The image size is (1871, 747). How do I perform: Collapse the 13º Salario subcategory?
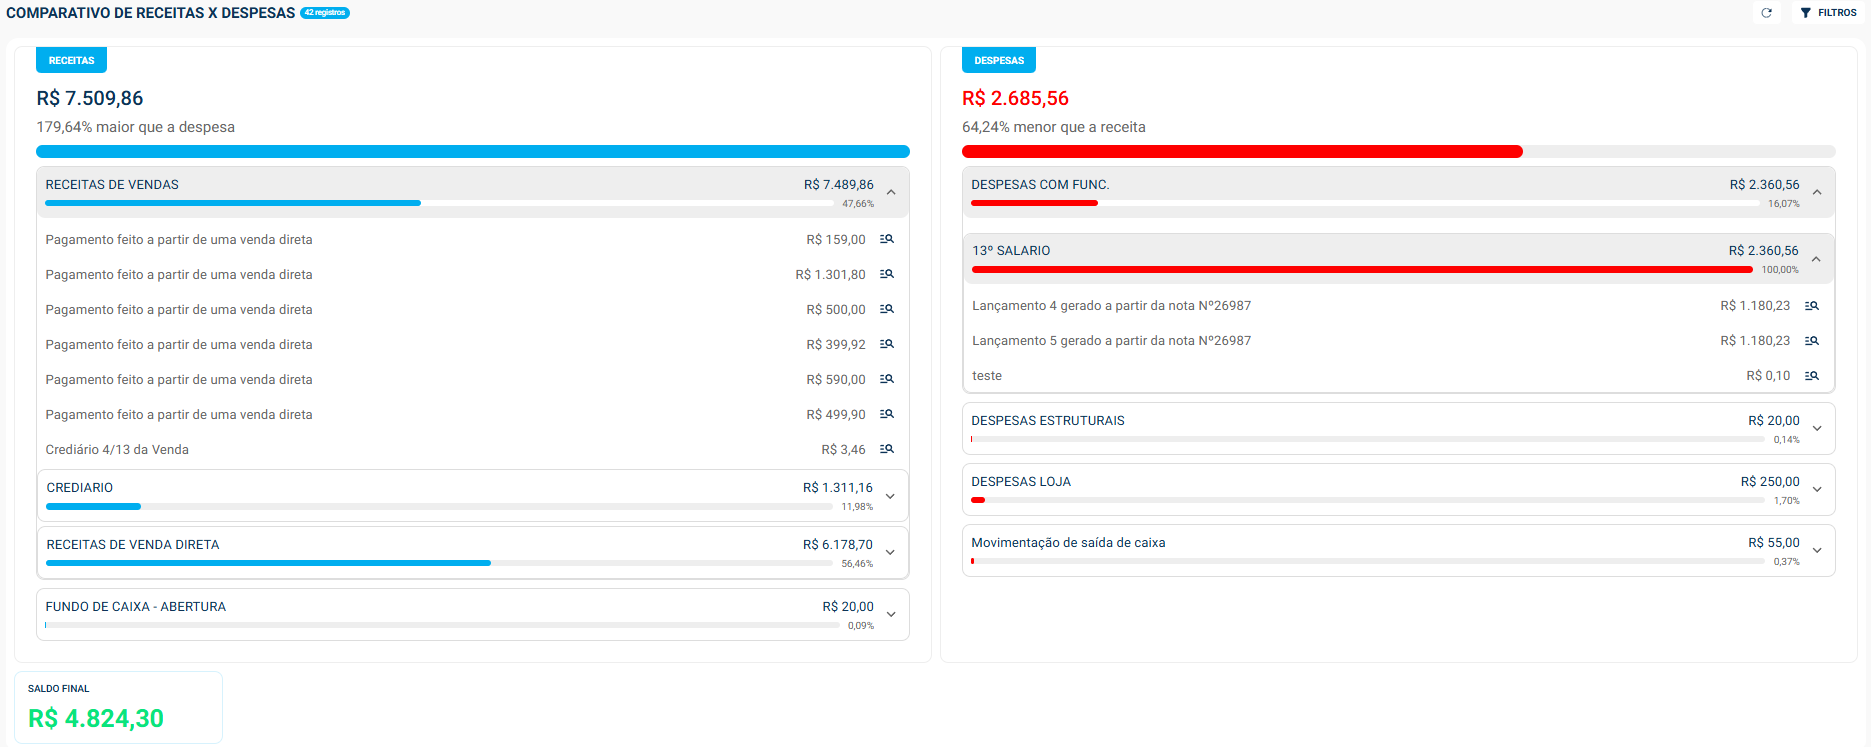[1815, 259]
